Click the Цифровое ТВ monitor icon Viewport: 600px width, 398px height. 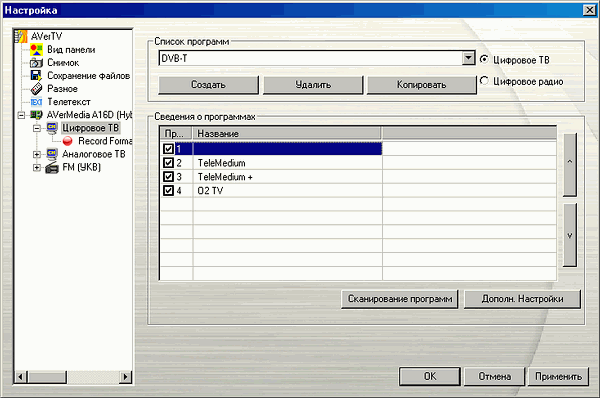tap(52, 128)
